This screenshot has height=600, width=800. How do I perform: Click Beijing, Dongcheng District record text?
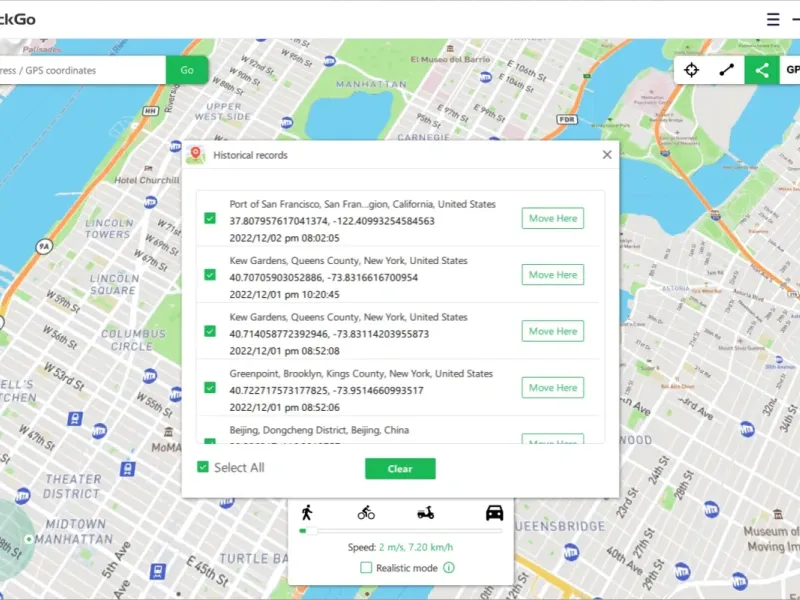tap(319, 430)
